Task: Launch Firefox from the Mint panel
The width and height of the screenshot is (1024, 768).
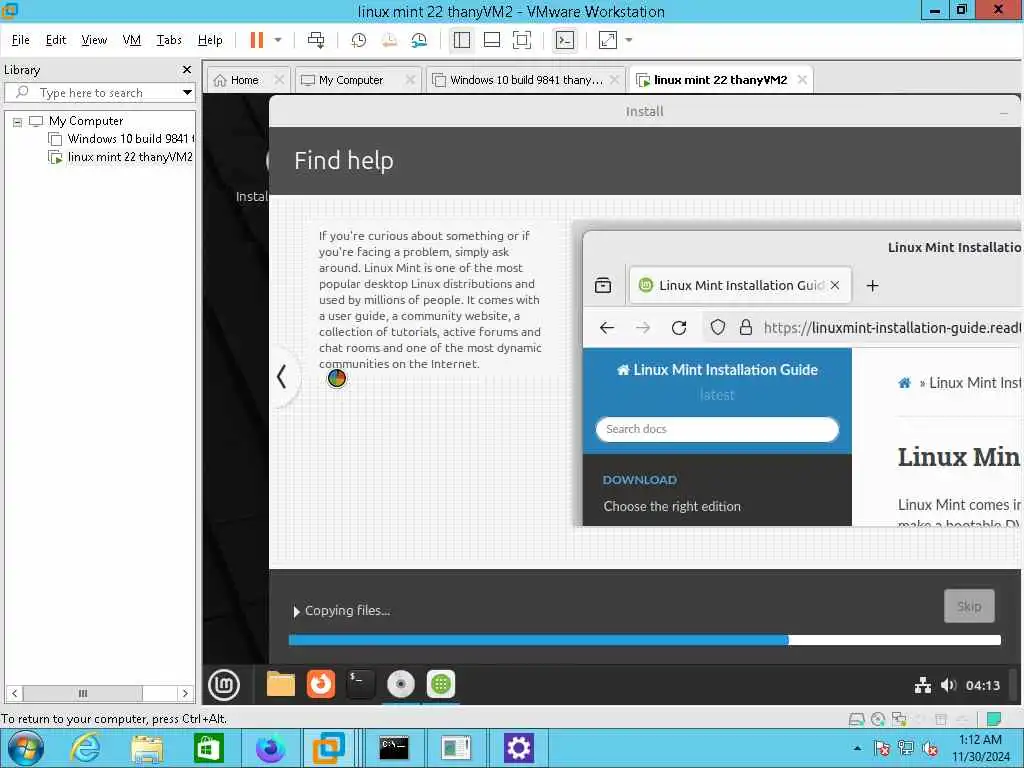Action: coord(321,684)
